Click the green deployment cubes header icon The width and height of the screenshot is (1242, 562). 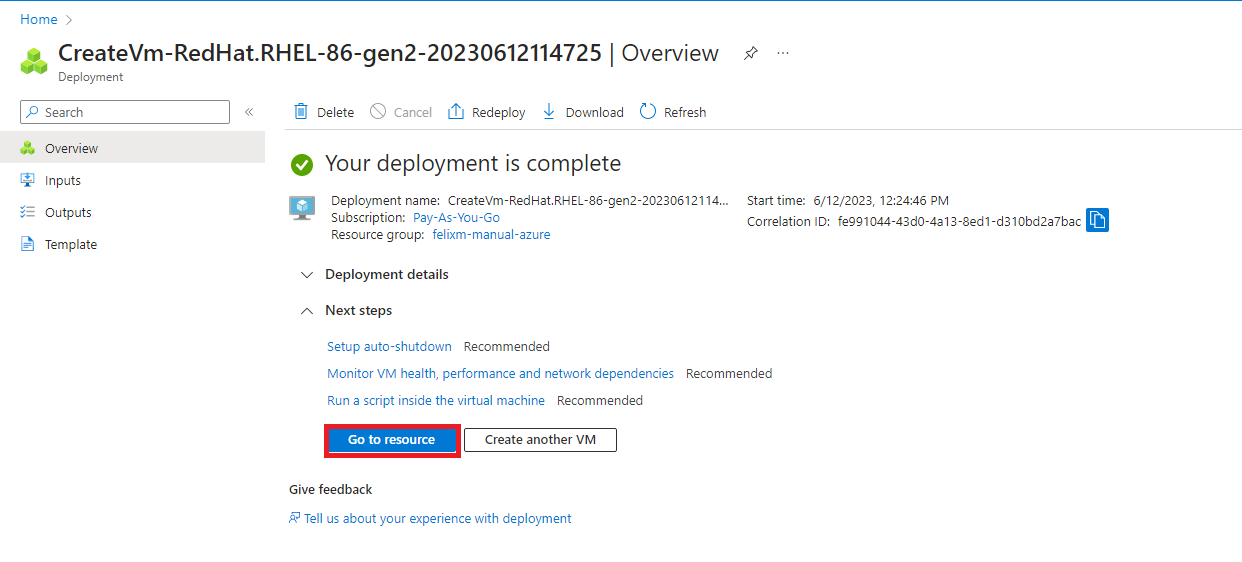[34, 61]
